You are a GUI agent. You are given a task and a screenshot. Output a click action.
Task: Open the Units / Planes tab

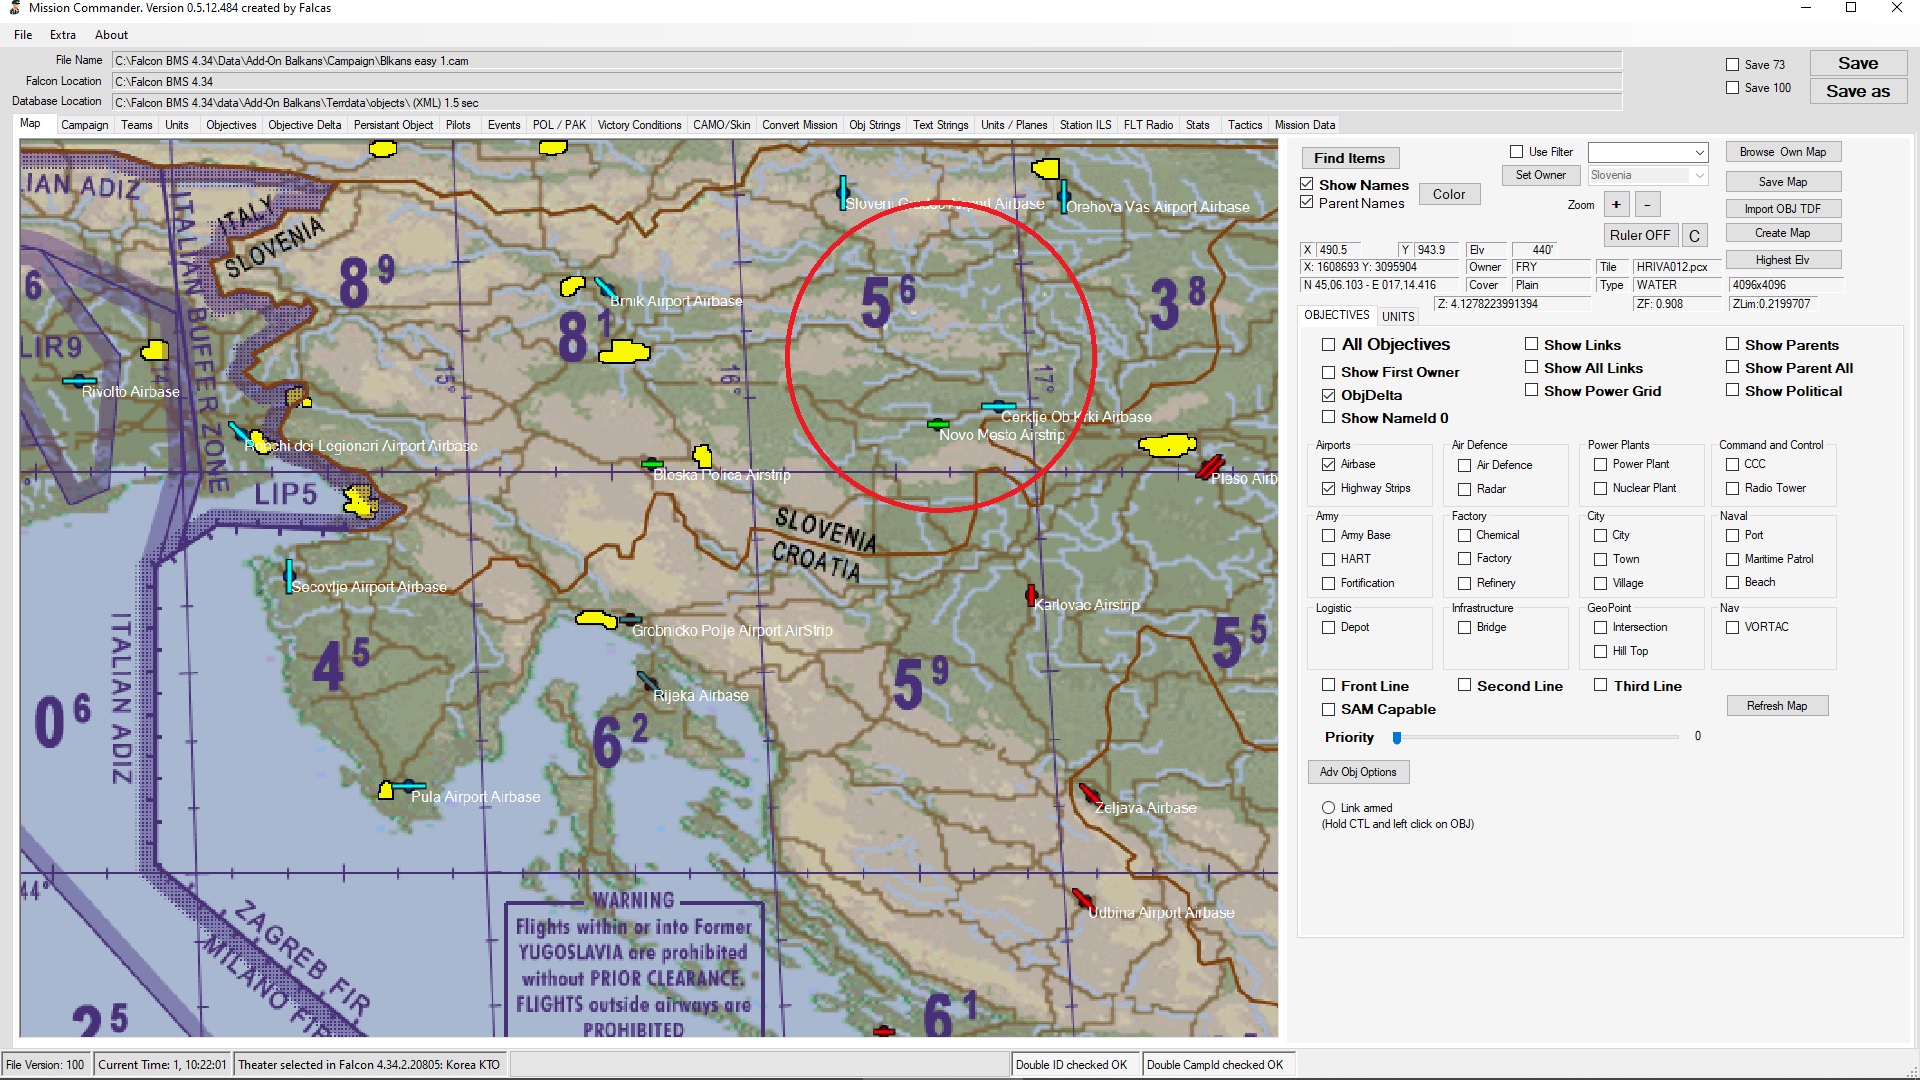tap(1014, 125)
